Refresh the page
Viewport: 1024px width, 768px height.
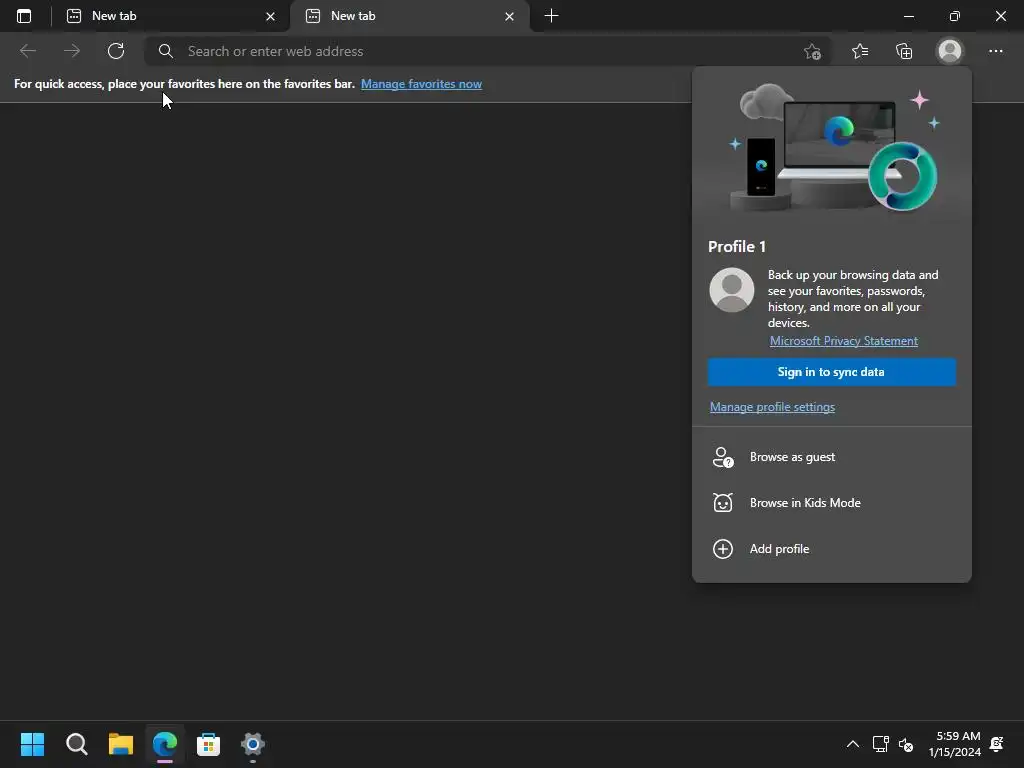116,51
